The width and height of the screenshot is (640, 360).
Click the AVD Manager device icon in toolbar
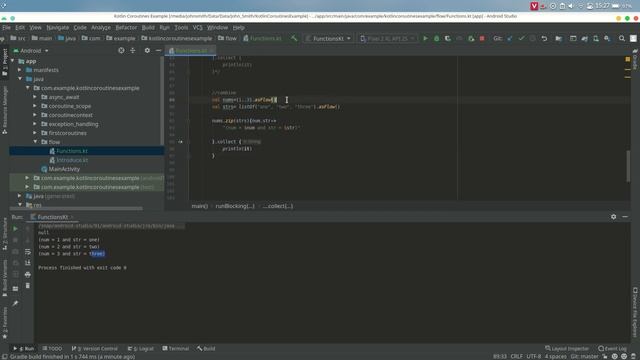pyautogui.click(x=596, y=38)
